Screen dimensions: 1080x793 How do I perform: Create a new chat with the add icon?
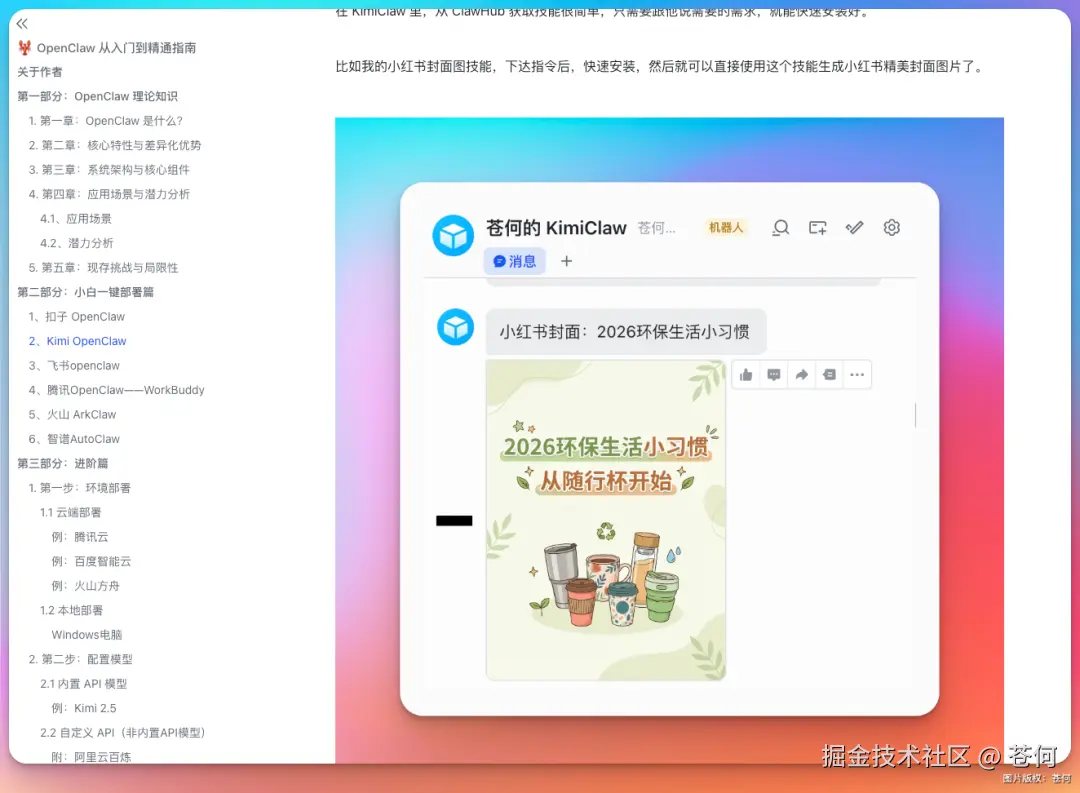817,227
